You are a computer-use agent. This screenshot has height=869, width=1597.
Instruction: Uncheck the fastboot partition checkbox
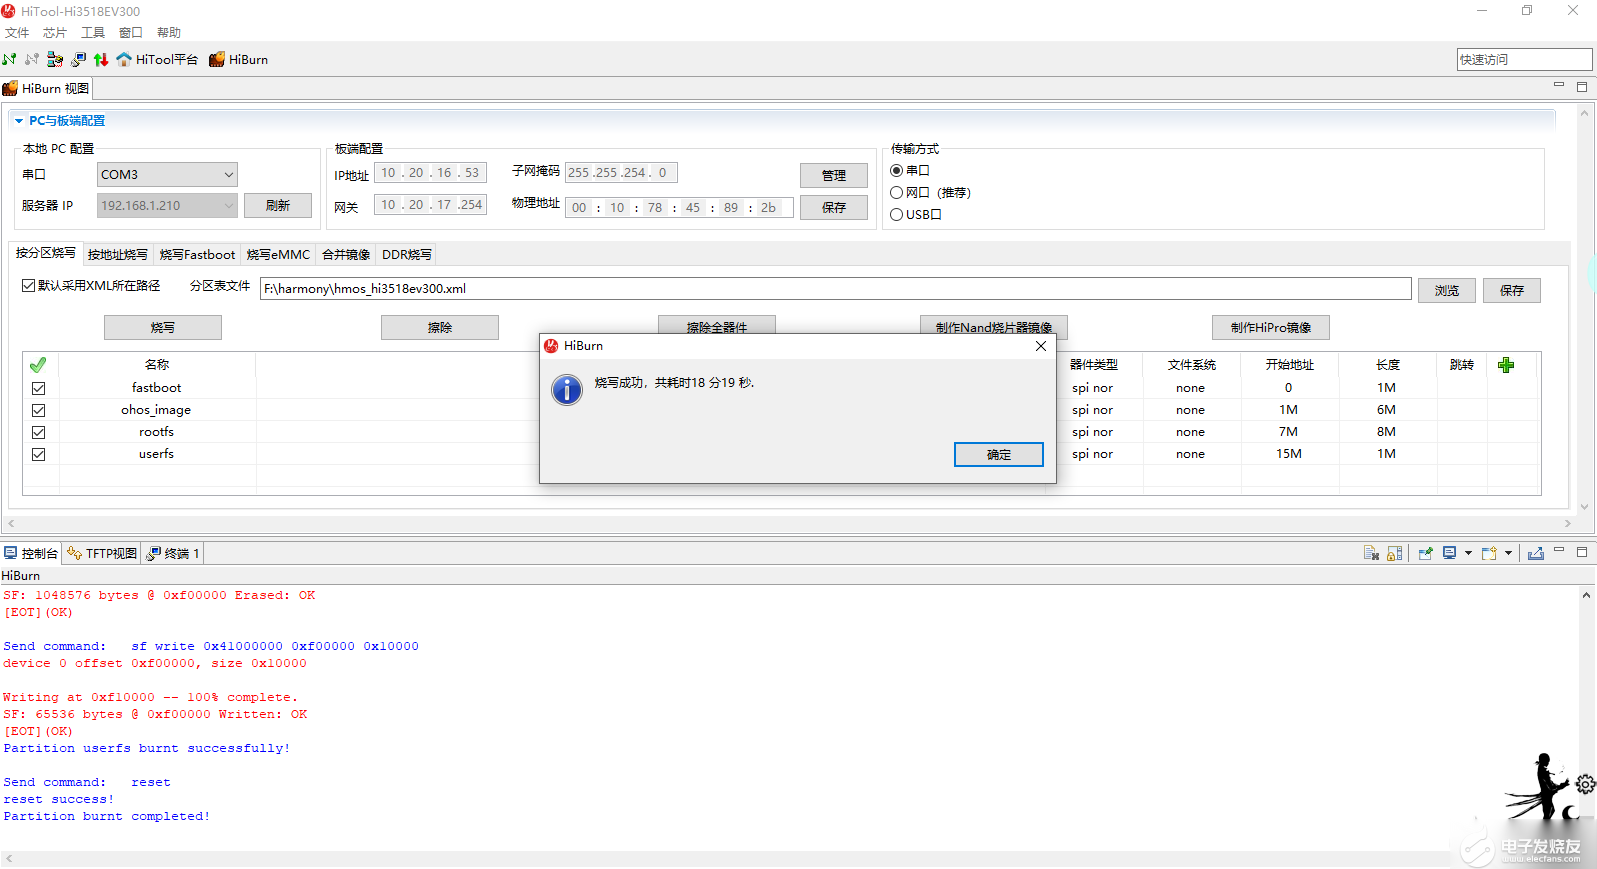(x=38, y=388)
